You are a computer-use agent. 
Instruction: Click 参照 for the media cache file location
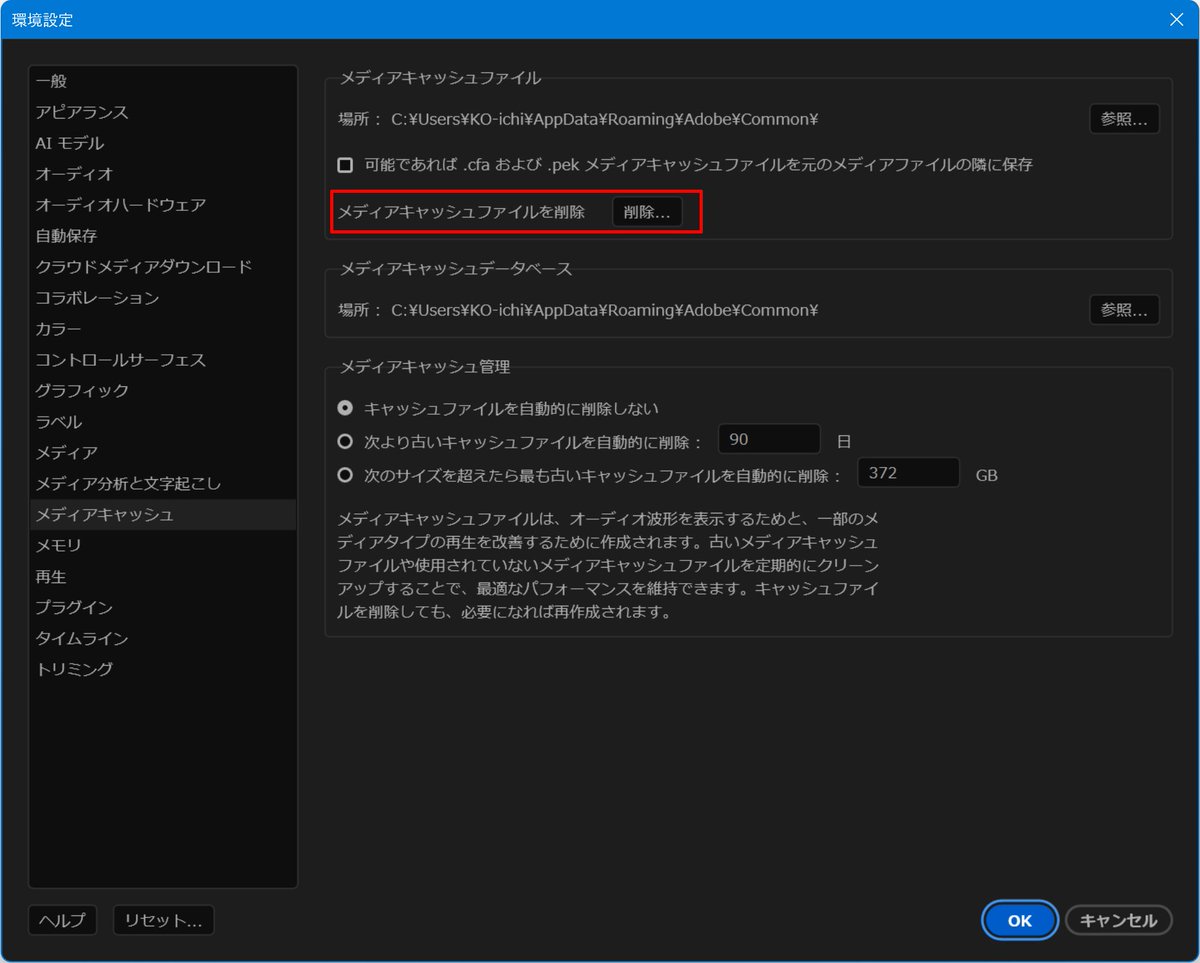tap(1124, 118)
